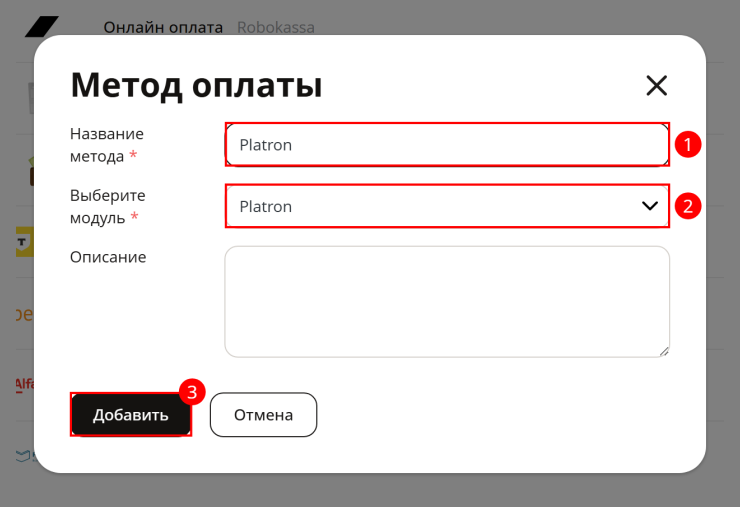Open the Выберите модуль dropdown
Viewport: 740px width, 507px height.
(x=447, y=206)
